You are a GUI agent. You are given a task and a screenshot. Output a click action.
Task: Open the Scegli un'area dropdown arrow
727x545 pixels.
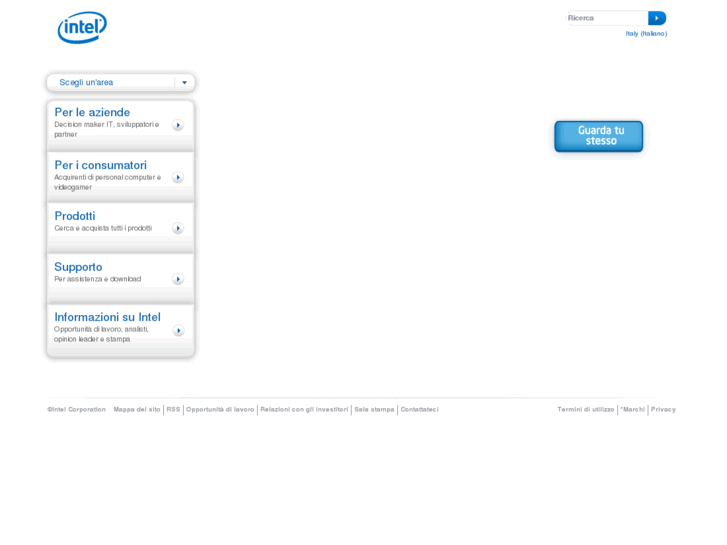pos(185,83)
